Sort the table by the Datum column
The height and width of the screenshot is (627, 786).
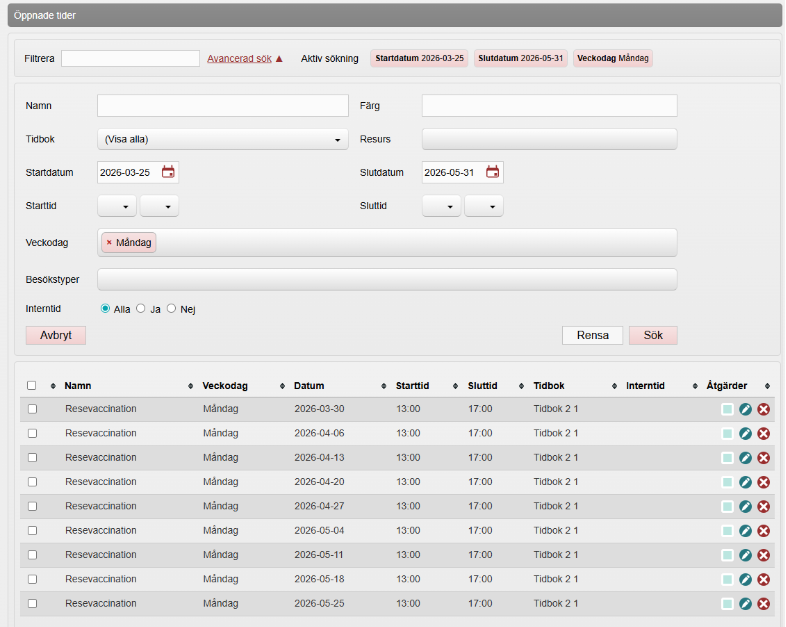(x=309, y=386)
